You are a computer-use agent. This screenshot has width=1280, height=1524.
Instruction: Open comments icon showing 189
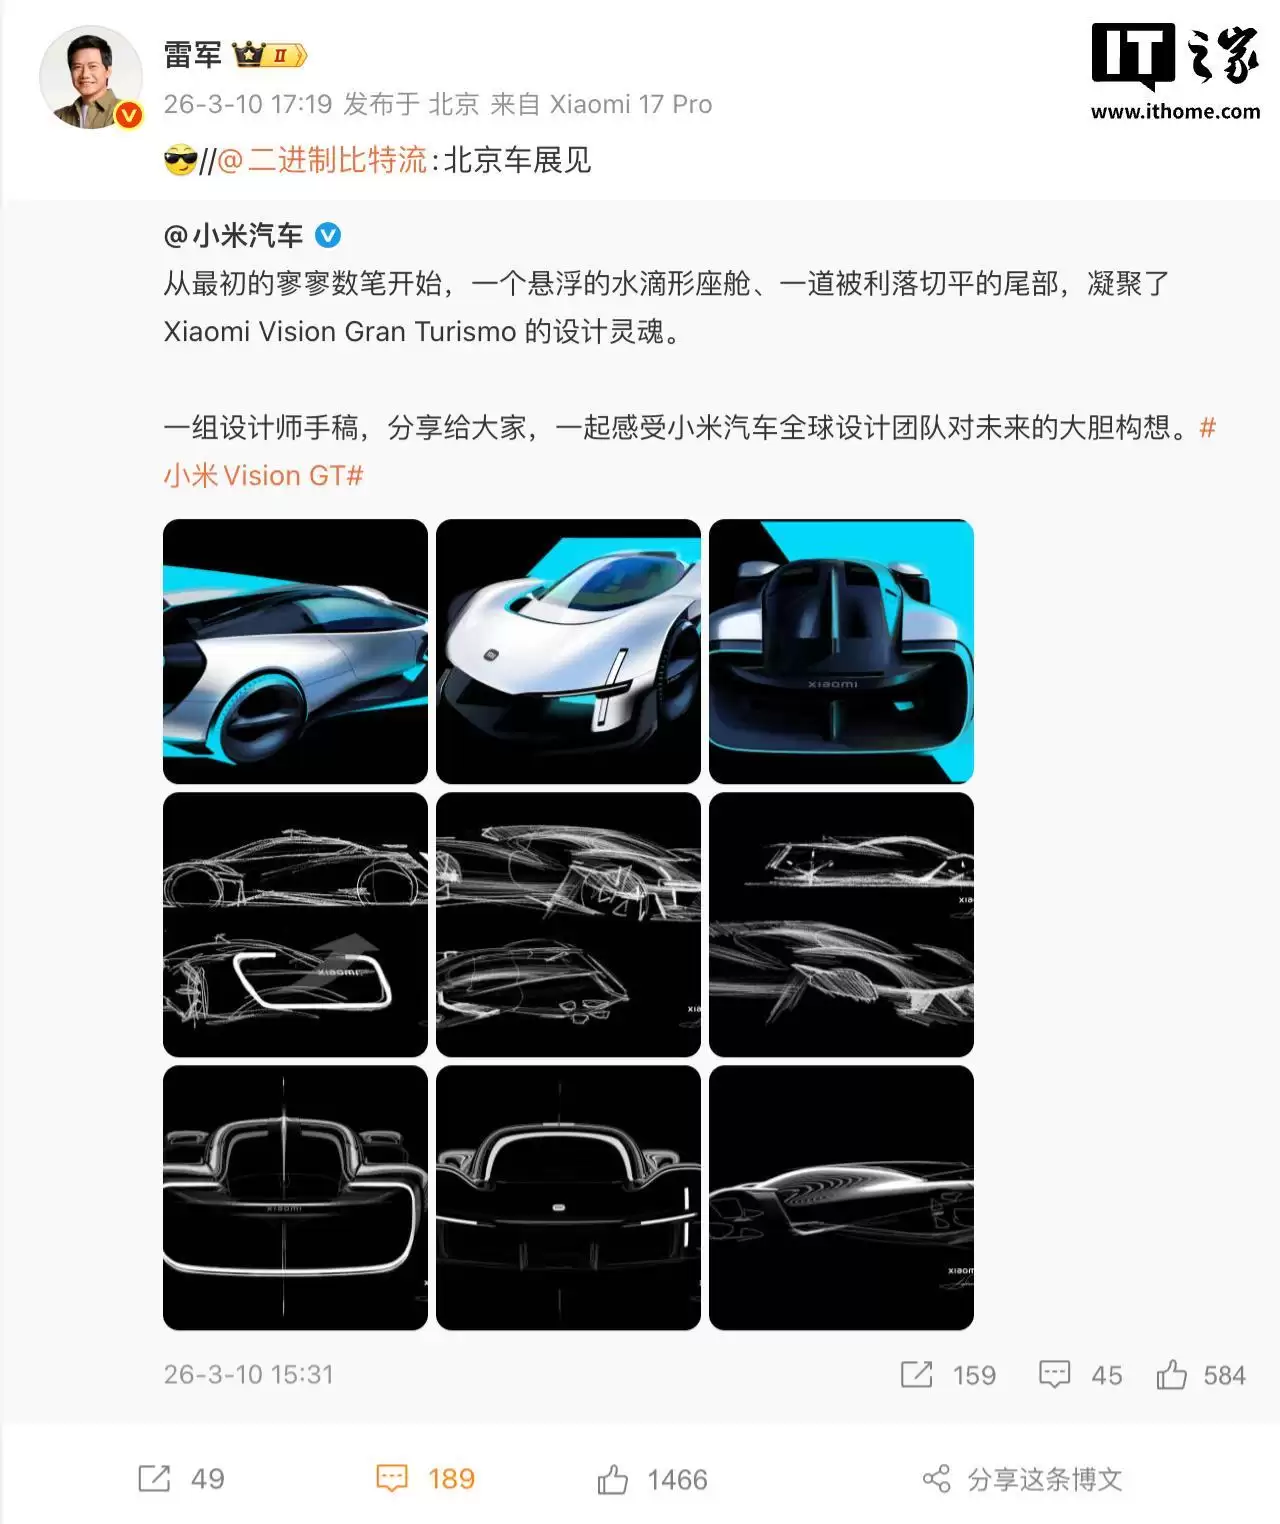click(x=392, y=1478)
